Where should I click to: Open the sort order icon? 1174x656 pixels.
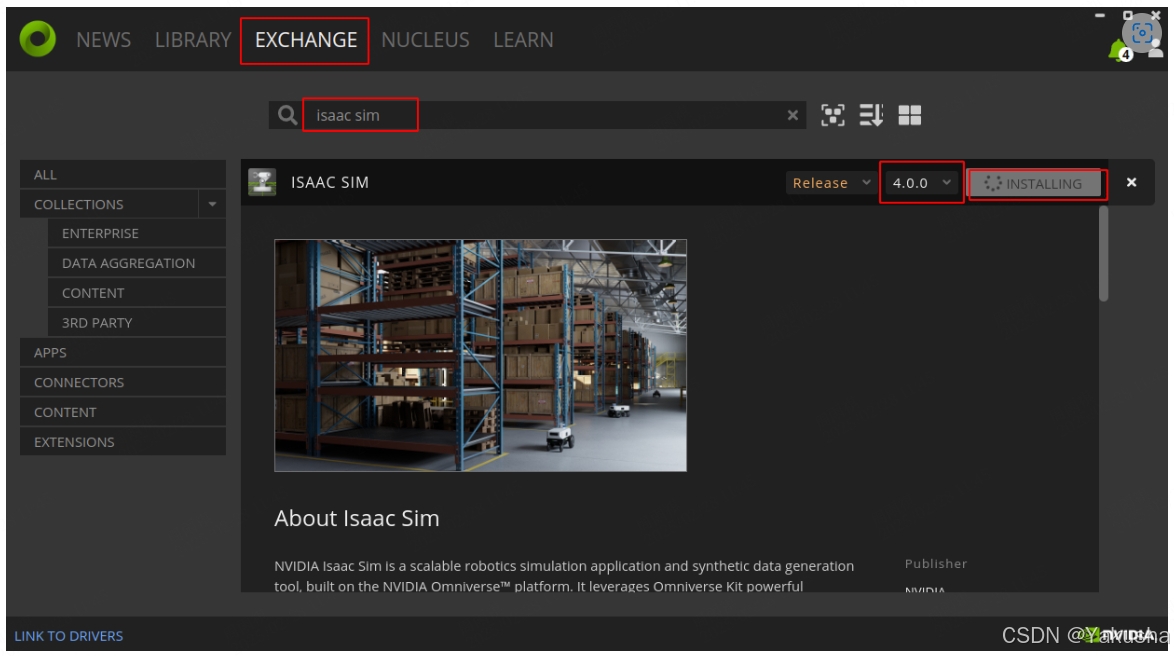point(871,115)
